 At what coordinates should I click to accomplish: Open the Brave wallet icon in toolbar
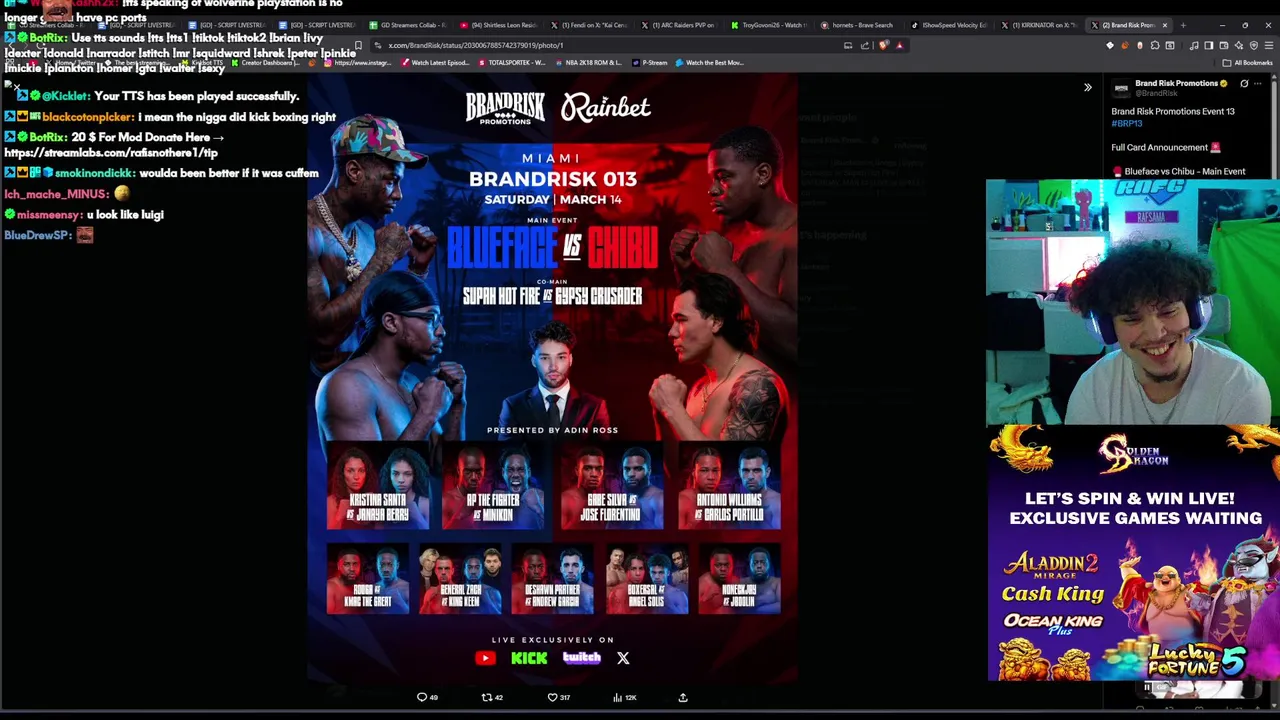[1223, 45]
